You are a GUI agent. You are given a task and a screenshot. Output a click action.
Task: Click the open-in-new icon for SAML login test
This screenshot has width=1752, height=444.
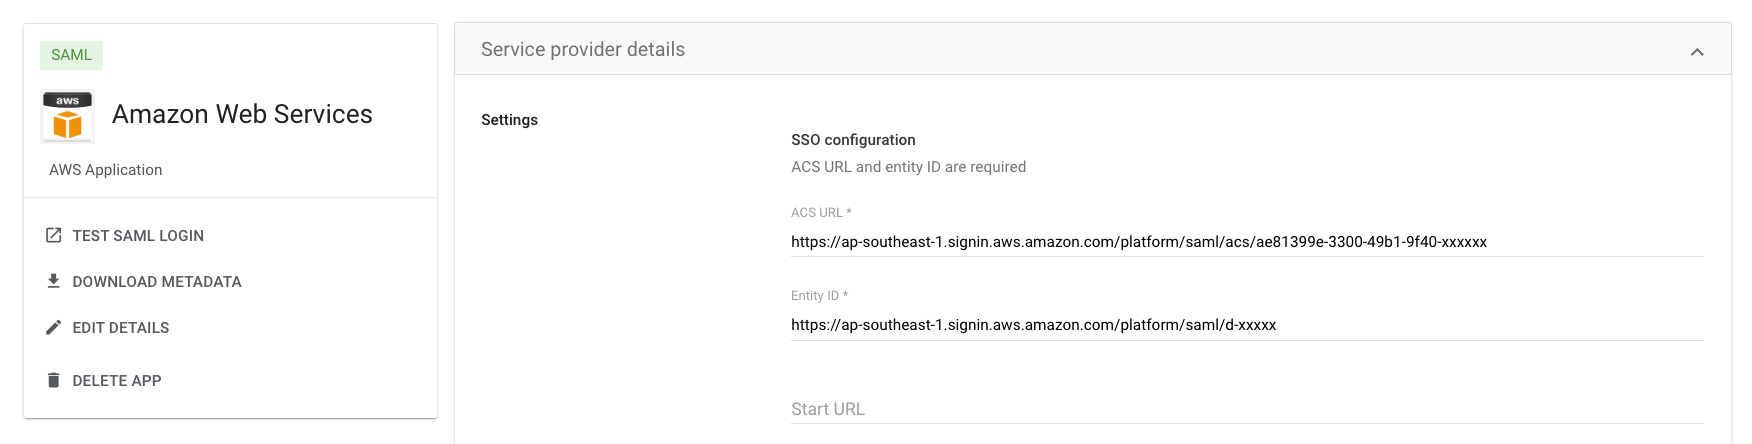click(54, 235)
